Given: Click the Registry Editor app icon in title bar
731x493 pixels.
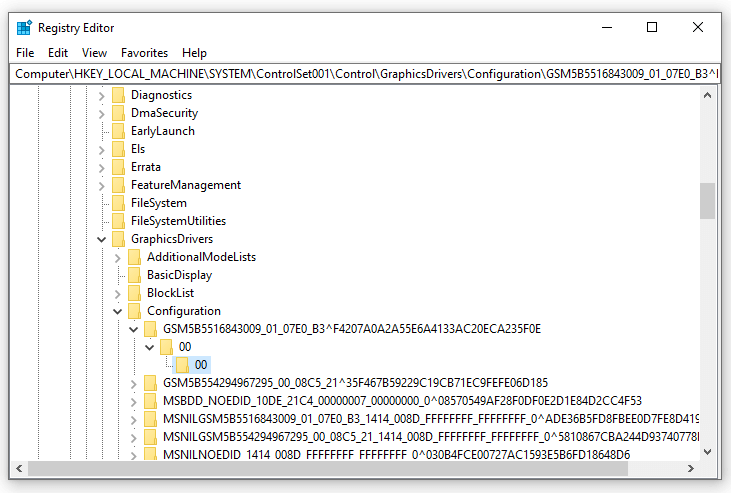Looking at the screenshot, I should 24,28.
